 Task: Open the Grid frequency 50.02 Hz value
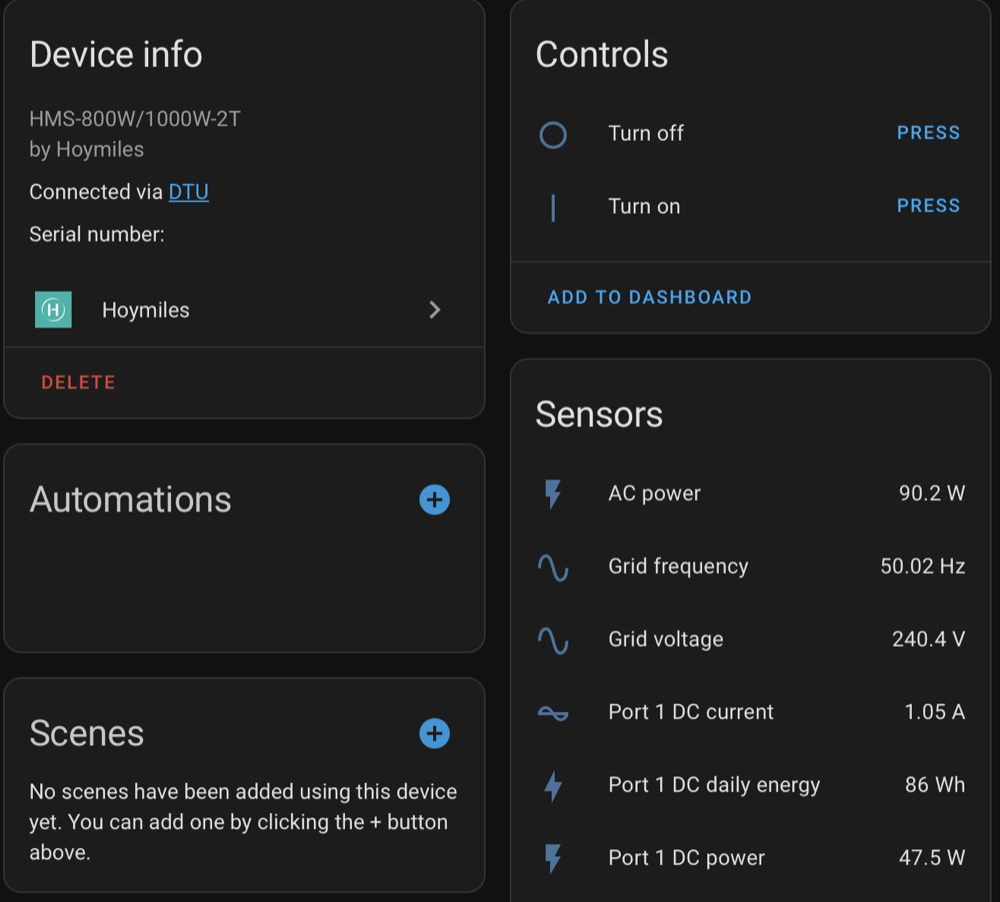click(x=922, y=566)
